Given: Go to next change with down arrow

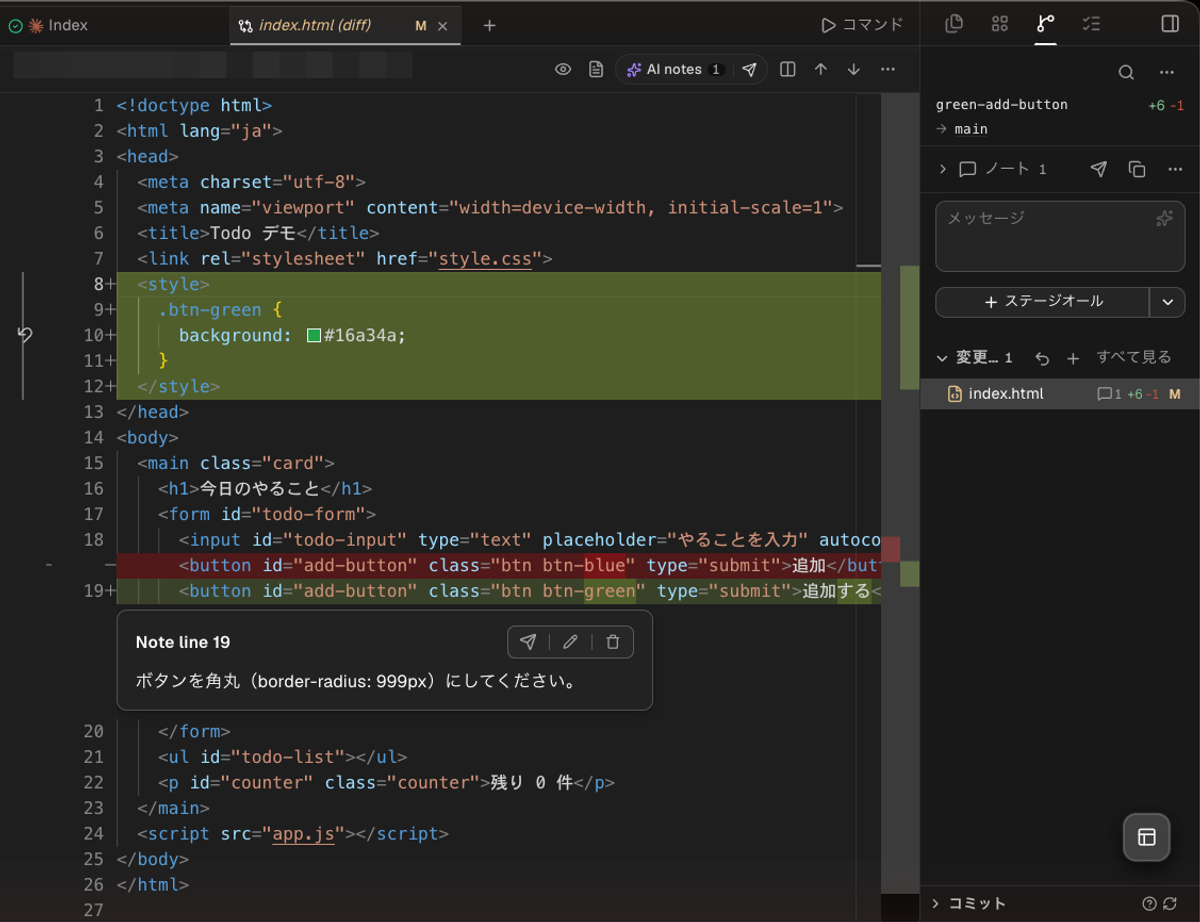Looking at the screenshot, I should tap(854, 69).
